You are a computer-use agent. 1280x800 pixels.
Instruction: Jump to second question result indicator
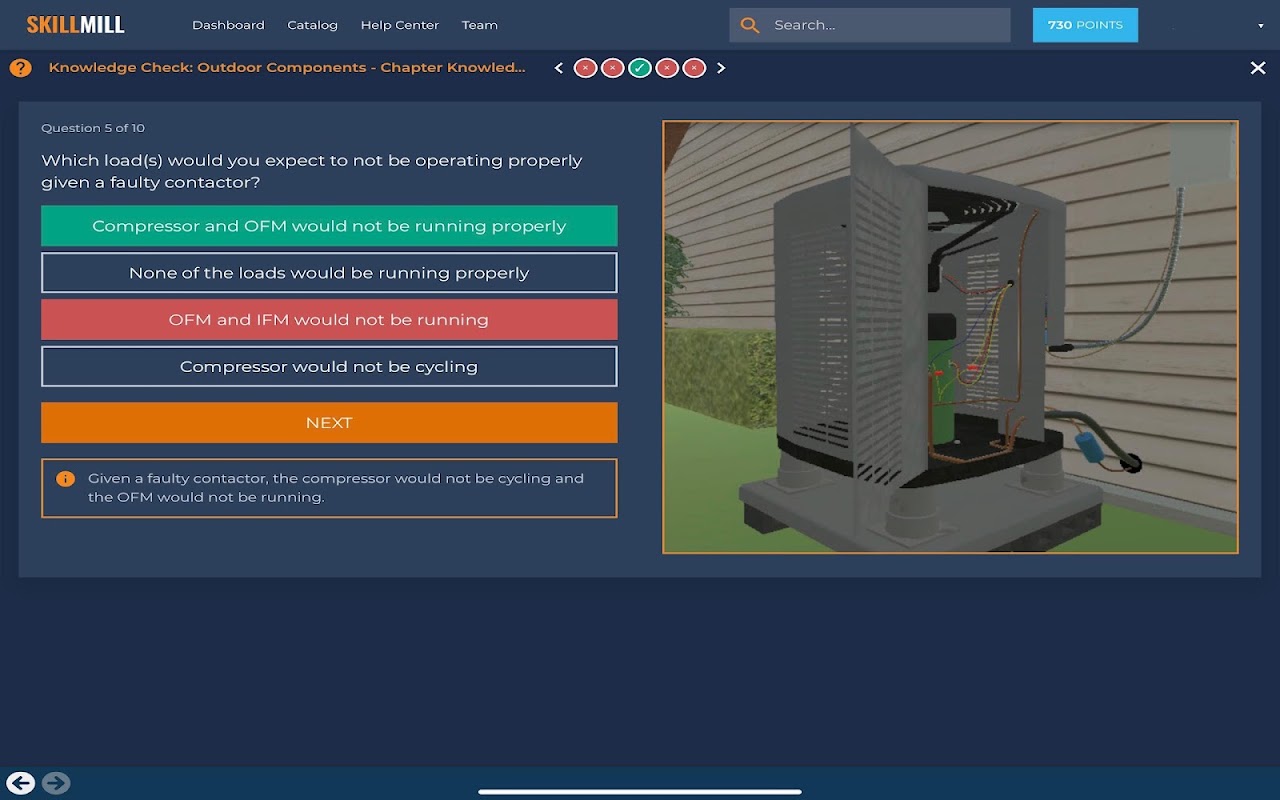click(x=613, y=68)
